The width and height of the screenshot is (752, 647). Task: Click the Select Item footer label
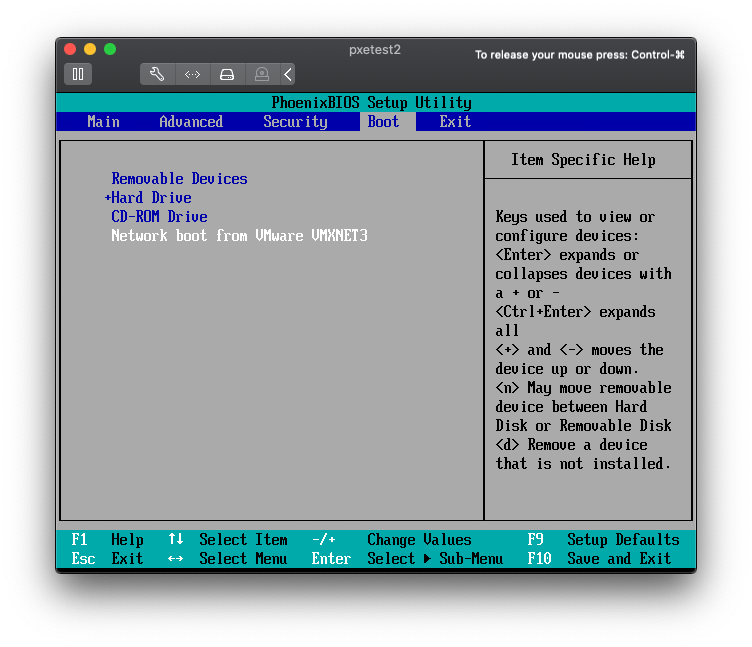coord(243,540)
